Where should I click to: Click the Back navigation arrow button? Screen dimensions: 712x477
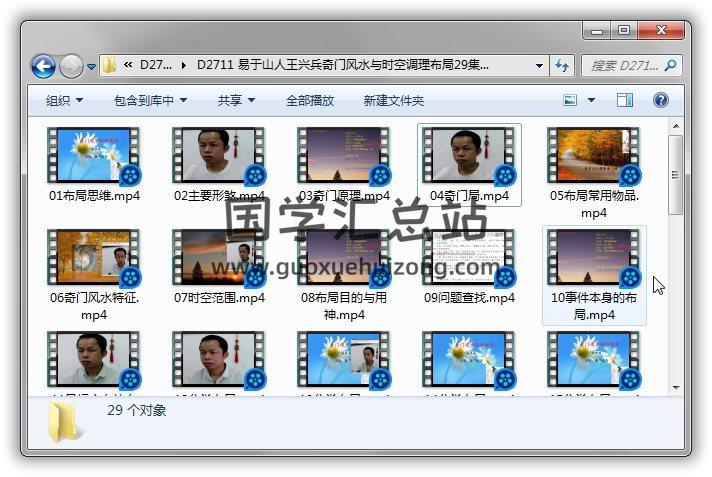[43, 66]
